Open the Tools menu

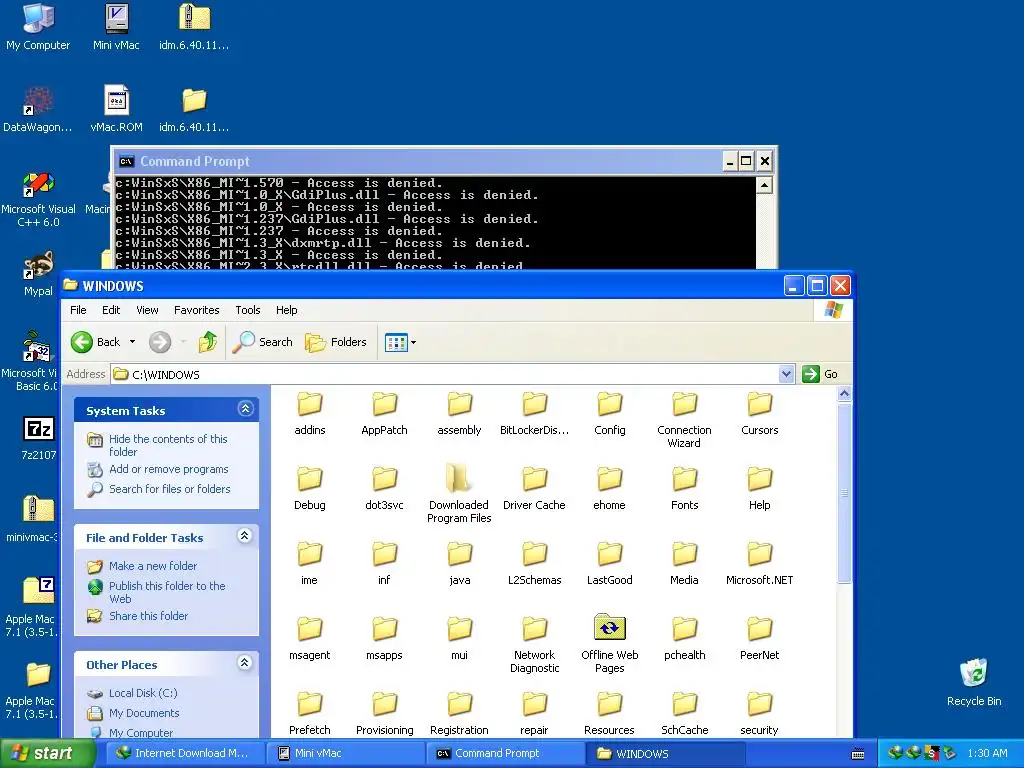[x=248, y=310]
